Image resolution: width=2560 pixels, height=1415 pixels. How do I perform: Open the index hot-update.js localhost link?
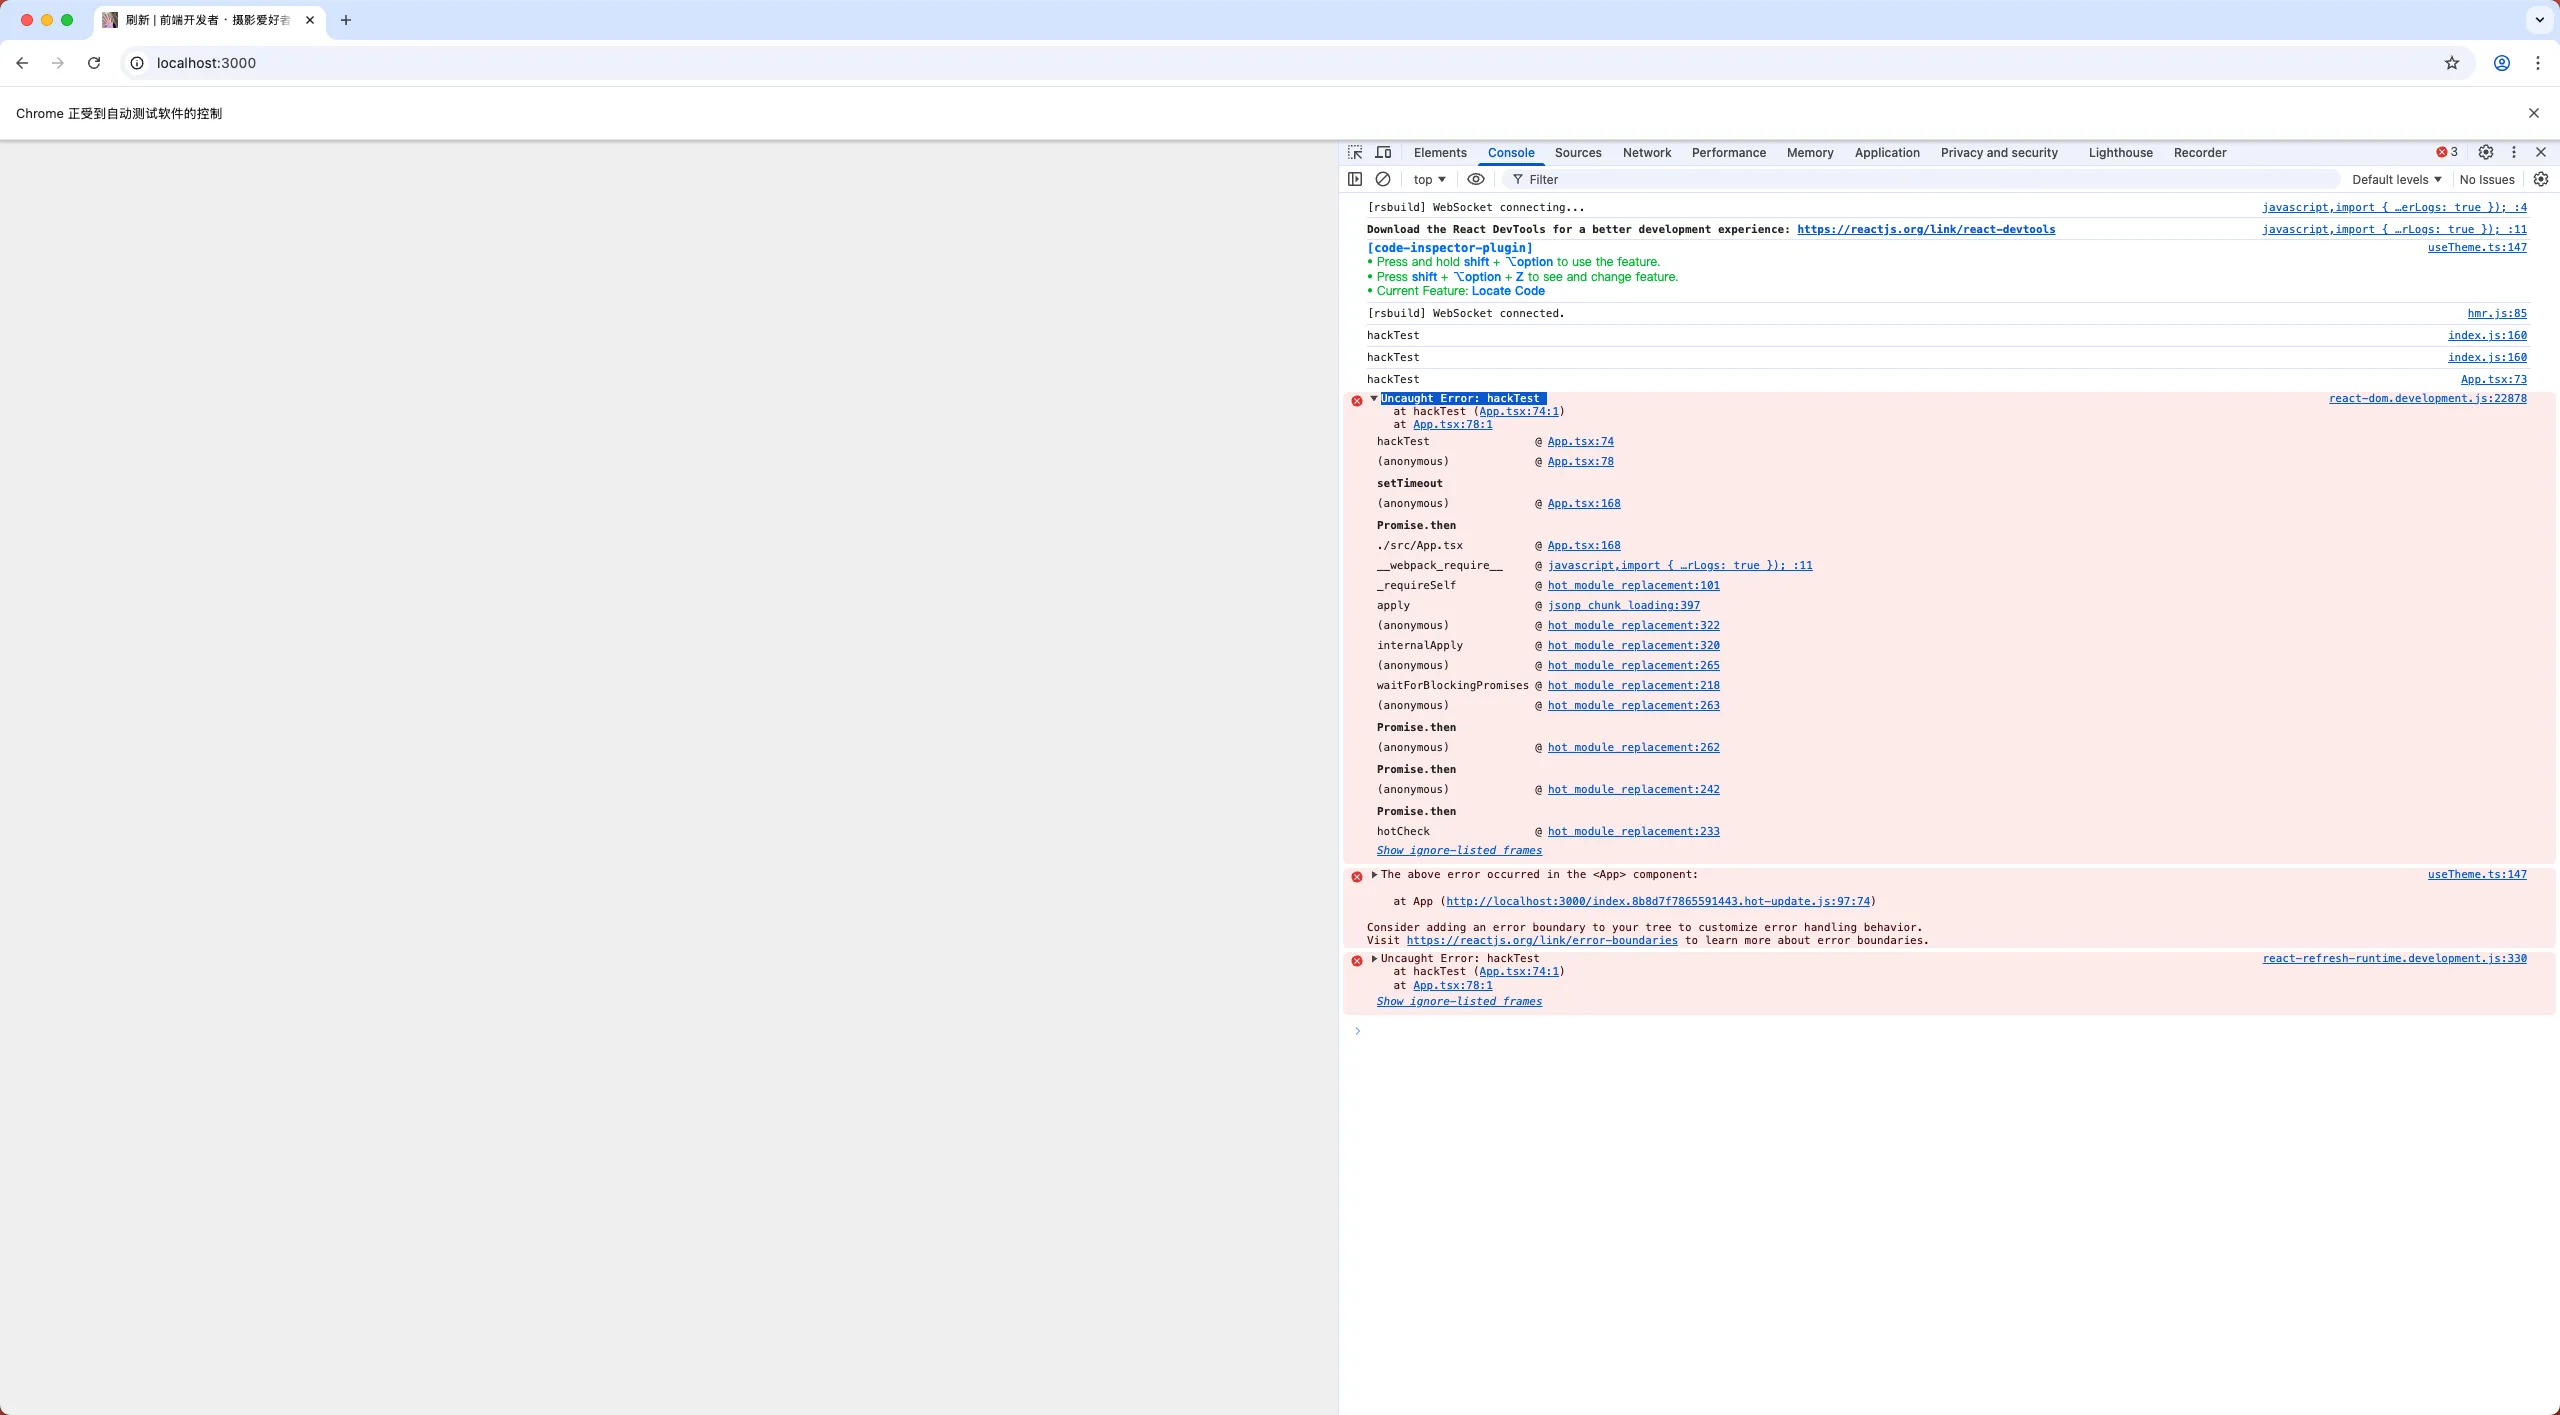[1658, 901]
